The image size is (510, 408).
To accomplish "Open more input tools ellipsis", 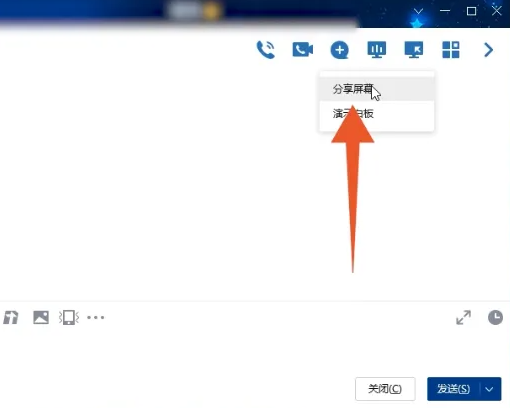I will 96,317.
